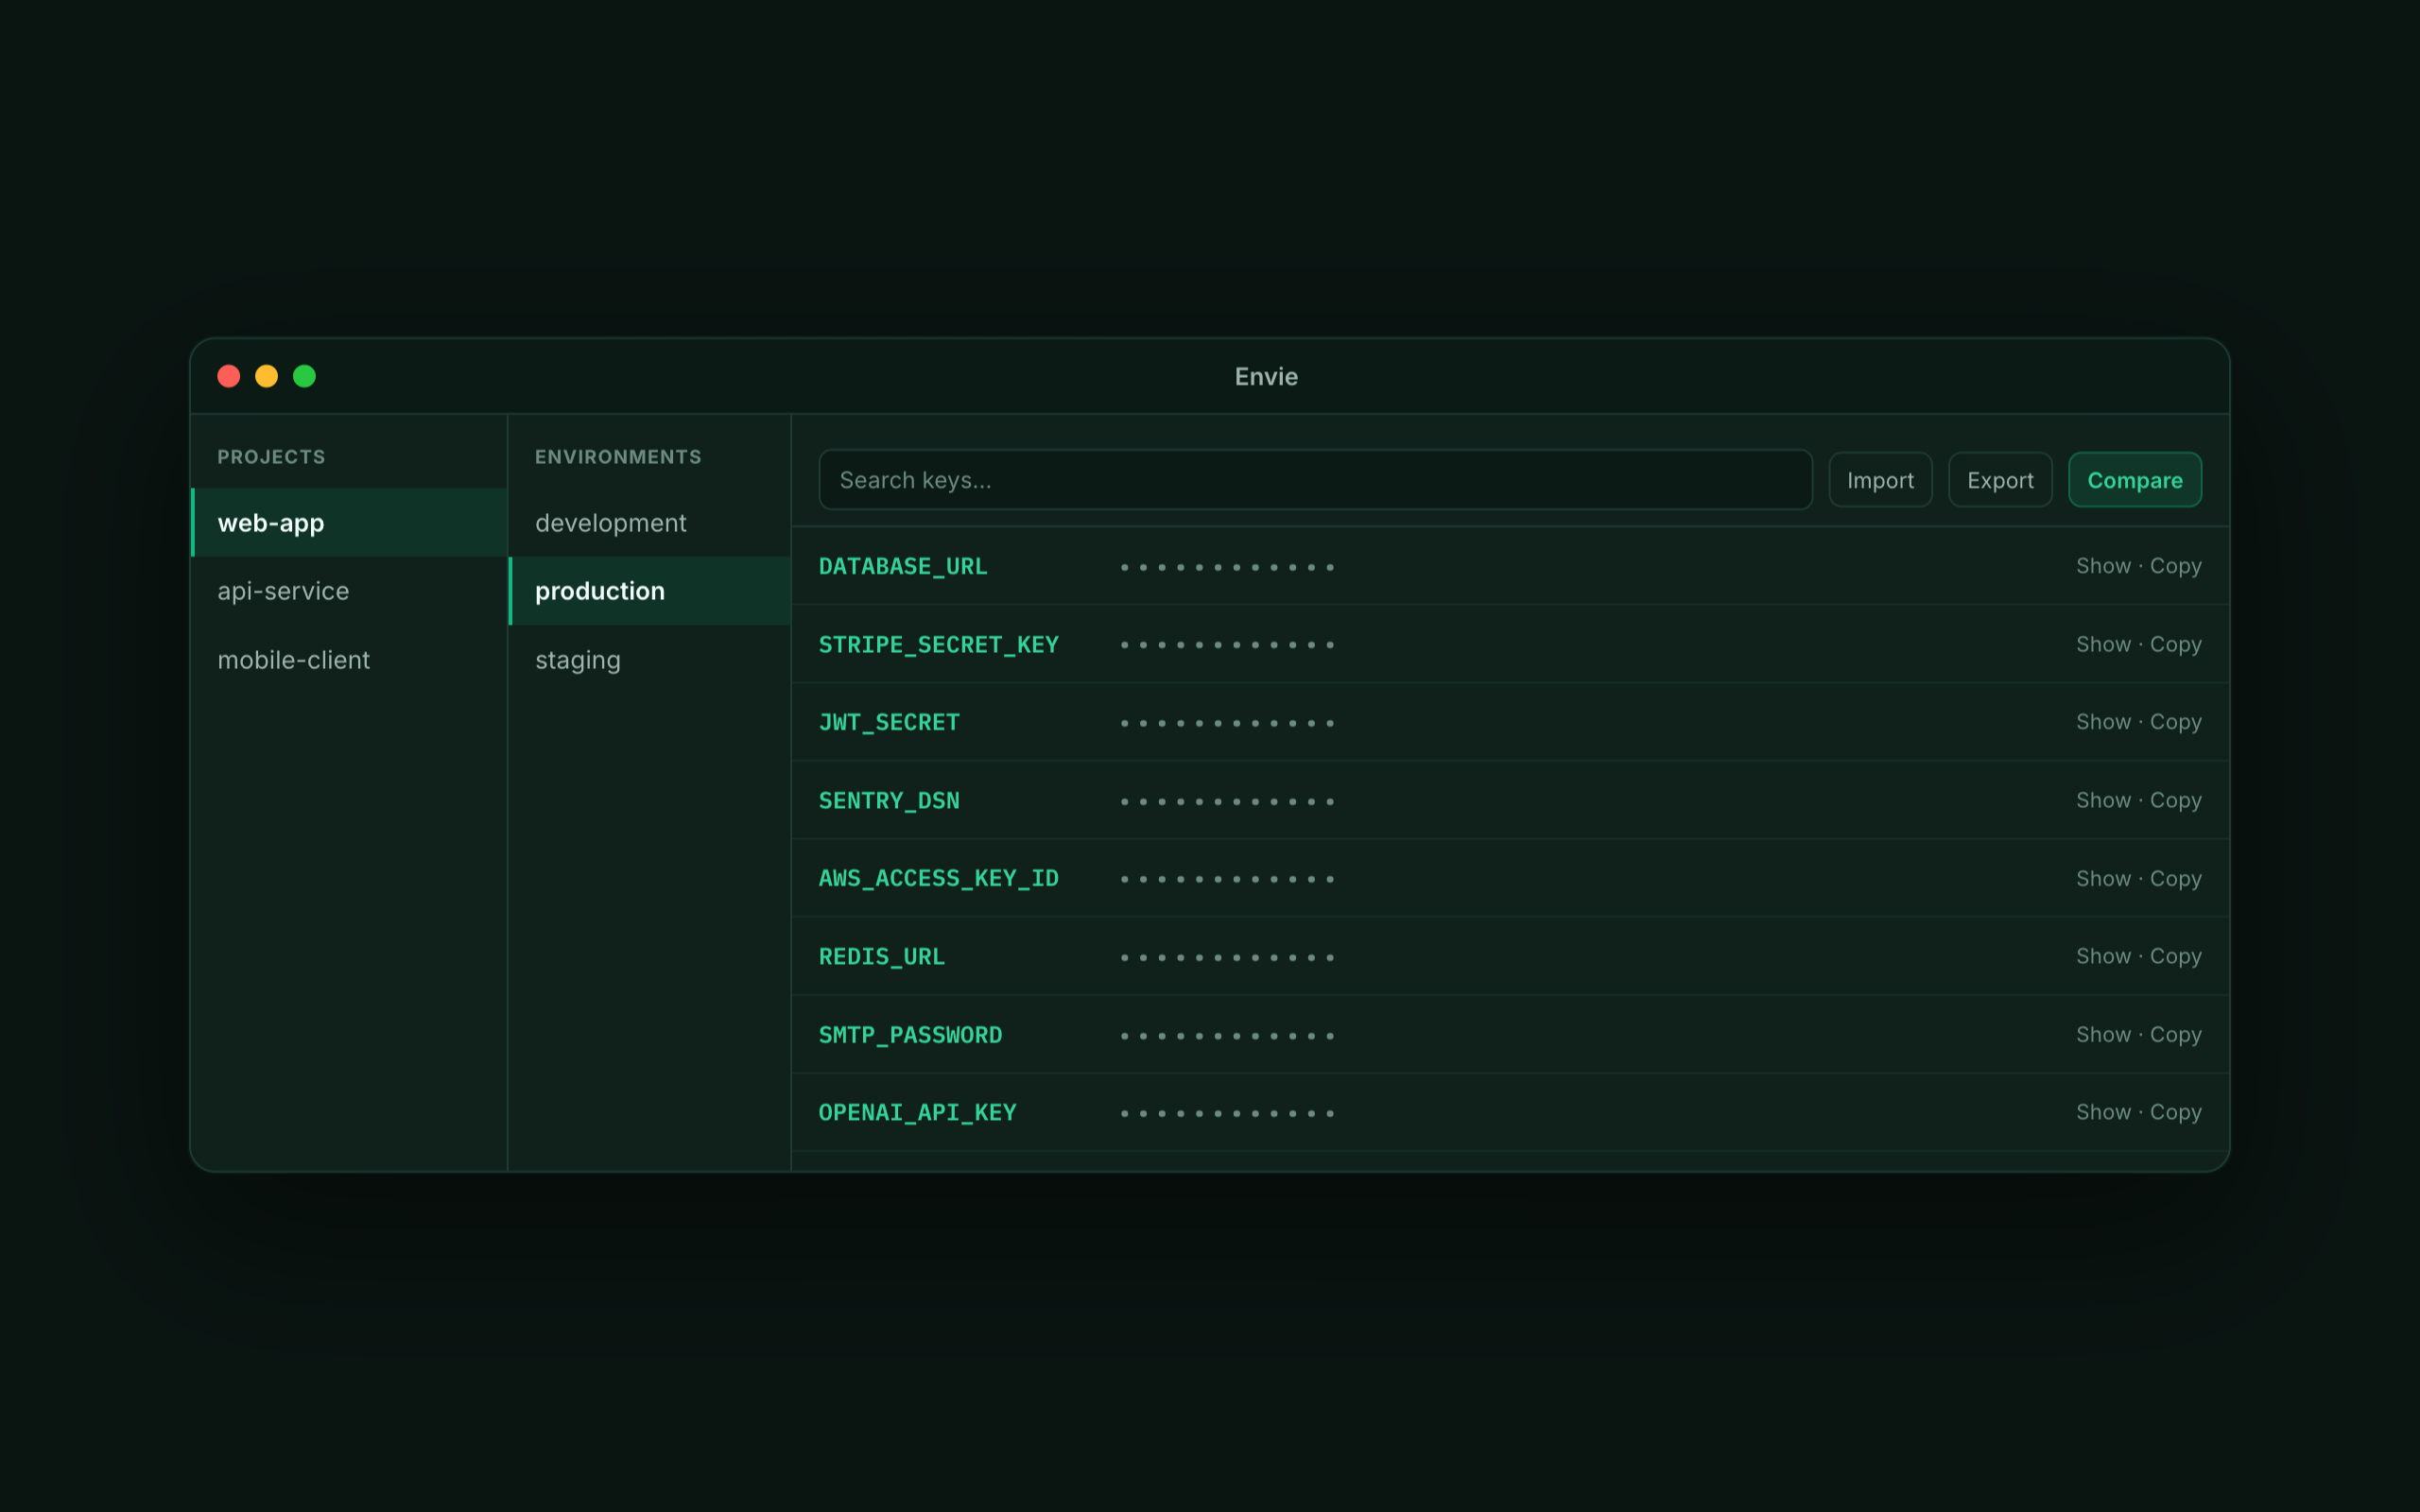This screenshot has width=2420, height=1512.
Task: Close the Envie window with red button
Action: pyautogui.click(x=229, y=376)
